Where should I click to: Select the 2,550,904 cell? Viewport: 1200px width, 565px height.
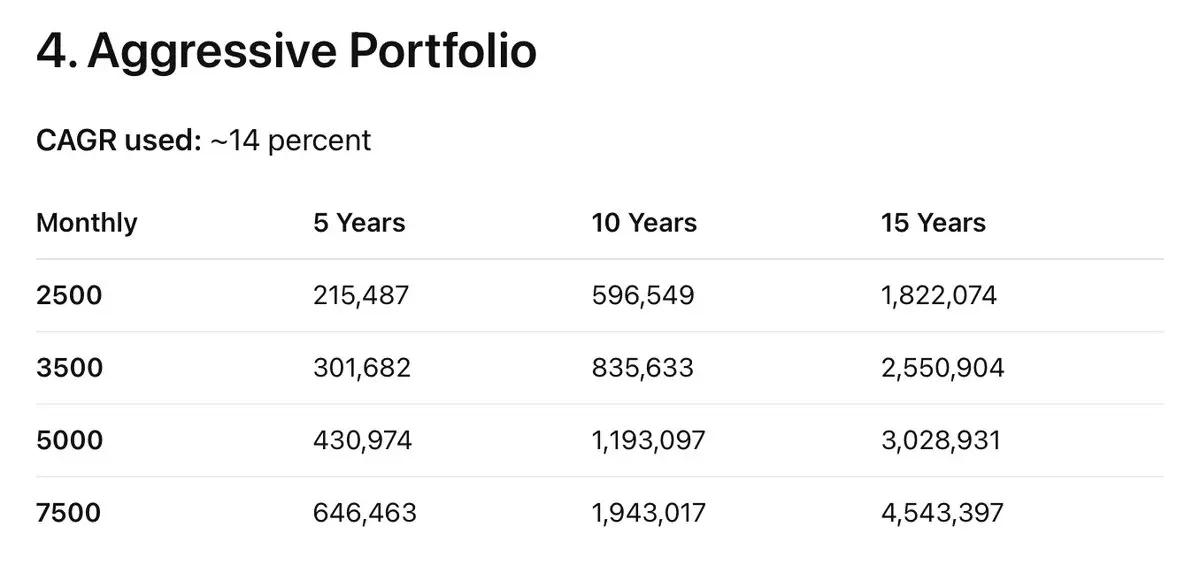(x=943, y=368)
